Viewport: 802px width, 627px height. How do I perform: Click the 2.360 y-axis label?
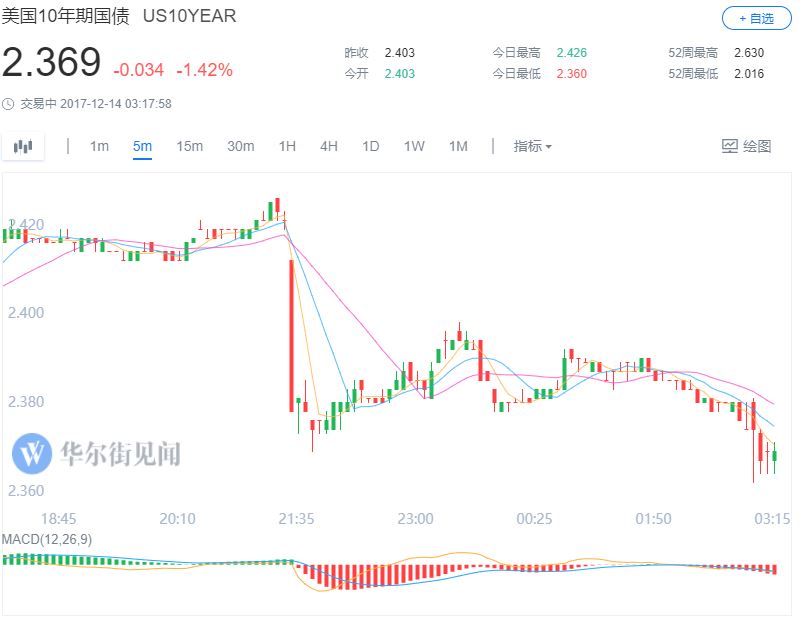point(26,491)
